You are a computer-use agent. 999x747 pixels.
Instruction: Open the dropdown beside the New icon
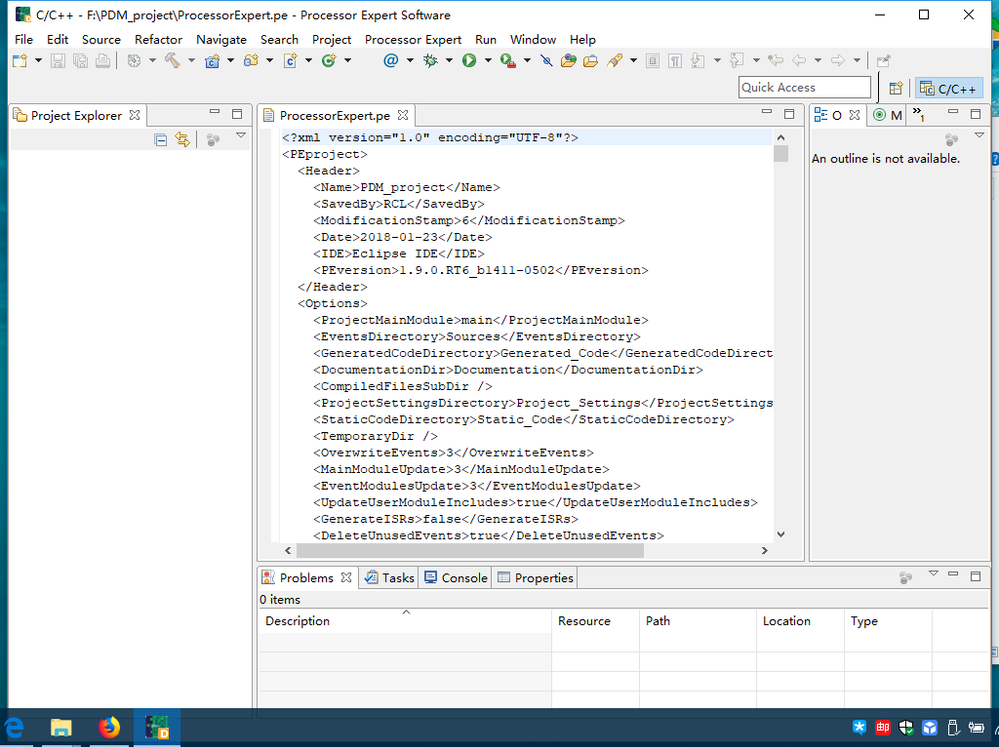point(38,61)
